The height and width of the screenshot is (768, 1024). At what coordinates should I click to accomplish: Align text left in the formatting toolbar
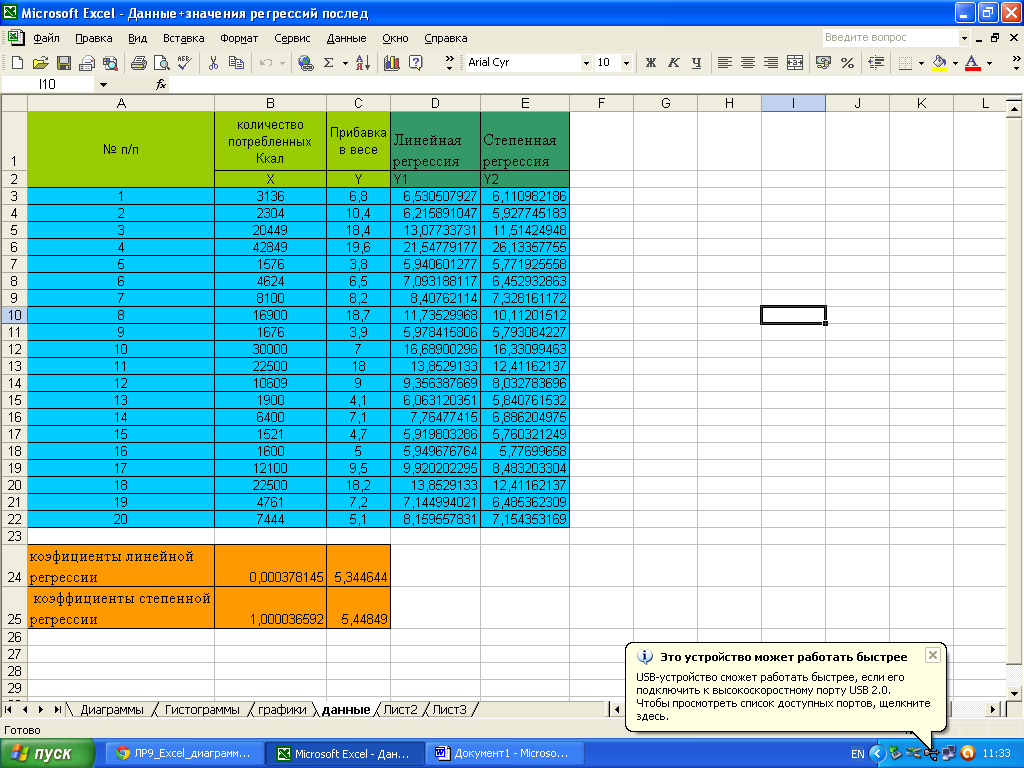click(724, 63)
